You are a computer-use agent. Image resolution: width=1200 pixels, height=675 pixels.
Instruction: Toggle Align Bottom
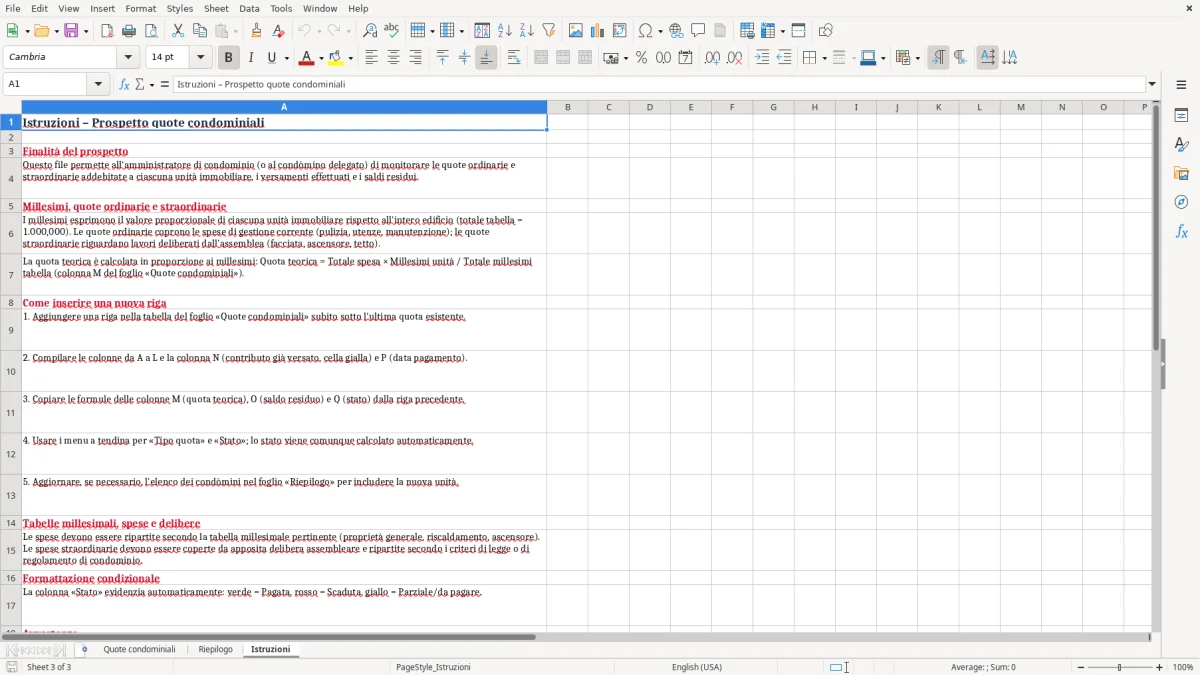coord(486,58)
